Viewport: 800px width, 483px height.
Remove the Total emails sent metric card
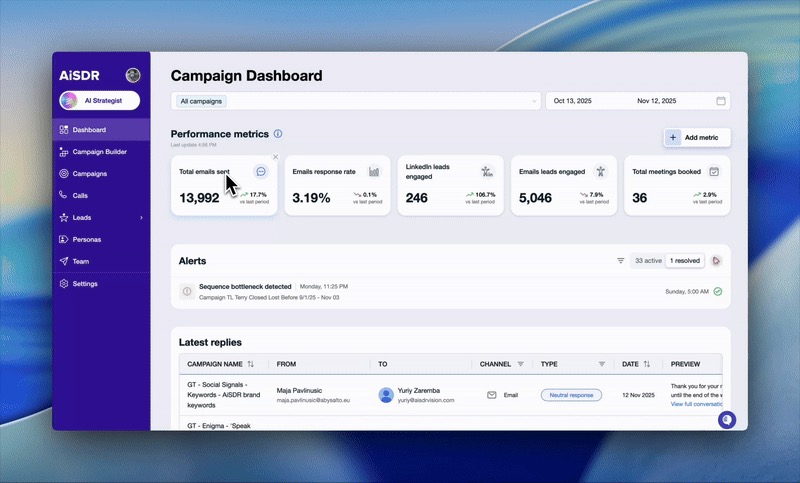[x=275, y=156]
